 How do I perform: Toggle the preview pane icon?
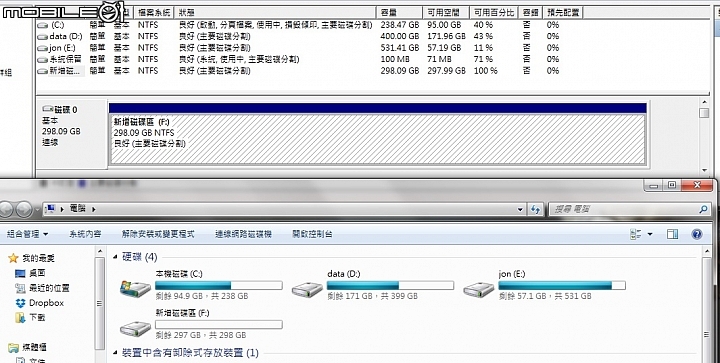(x=672, y=235)
